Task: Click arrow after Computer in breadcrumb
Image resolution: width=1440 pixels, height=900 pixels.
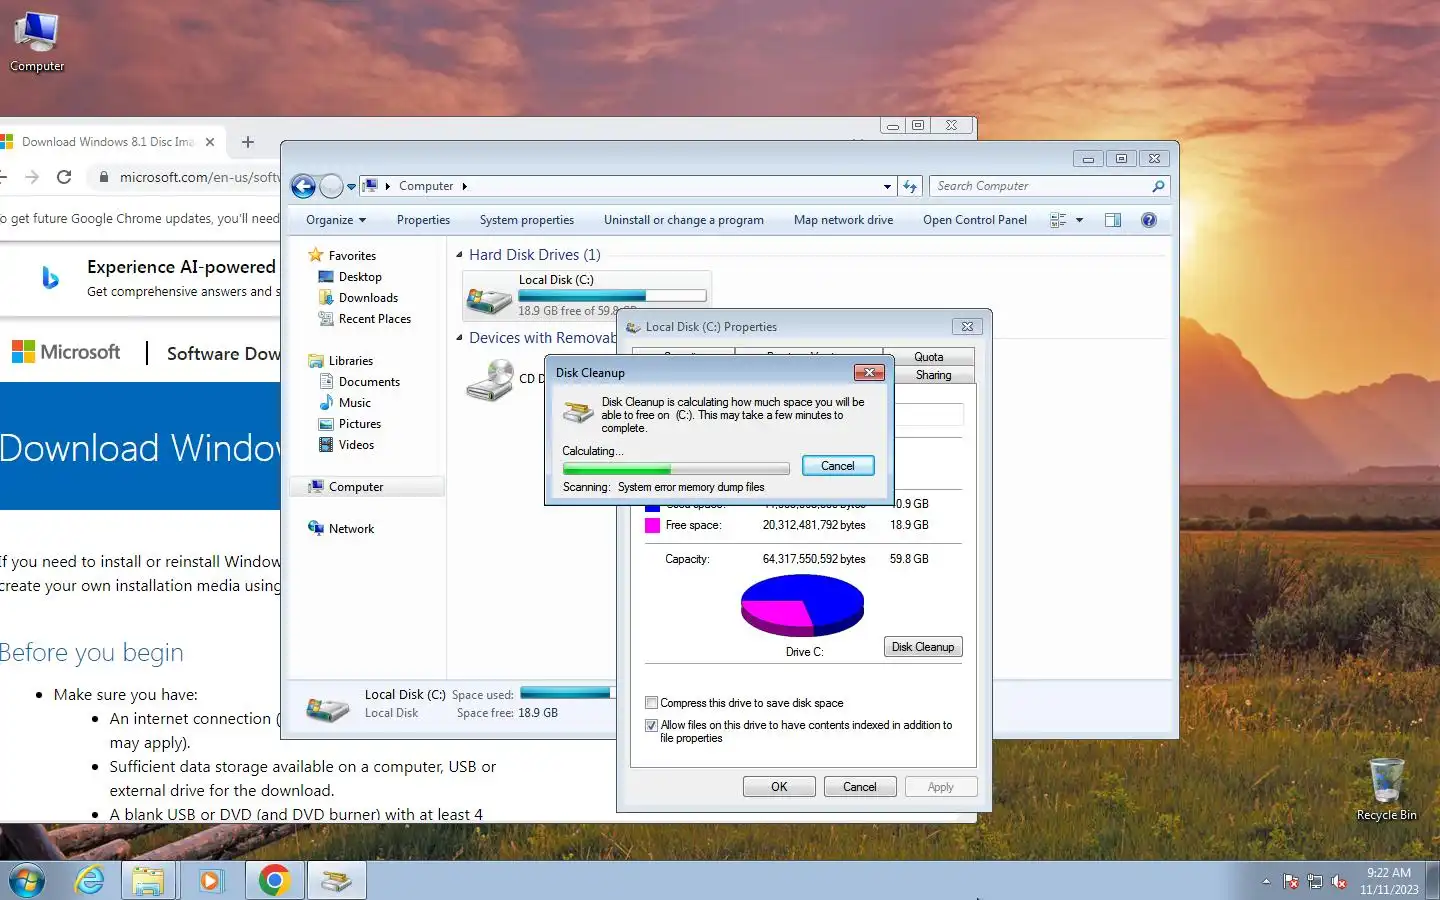Action: tap(464, 186)
